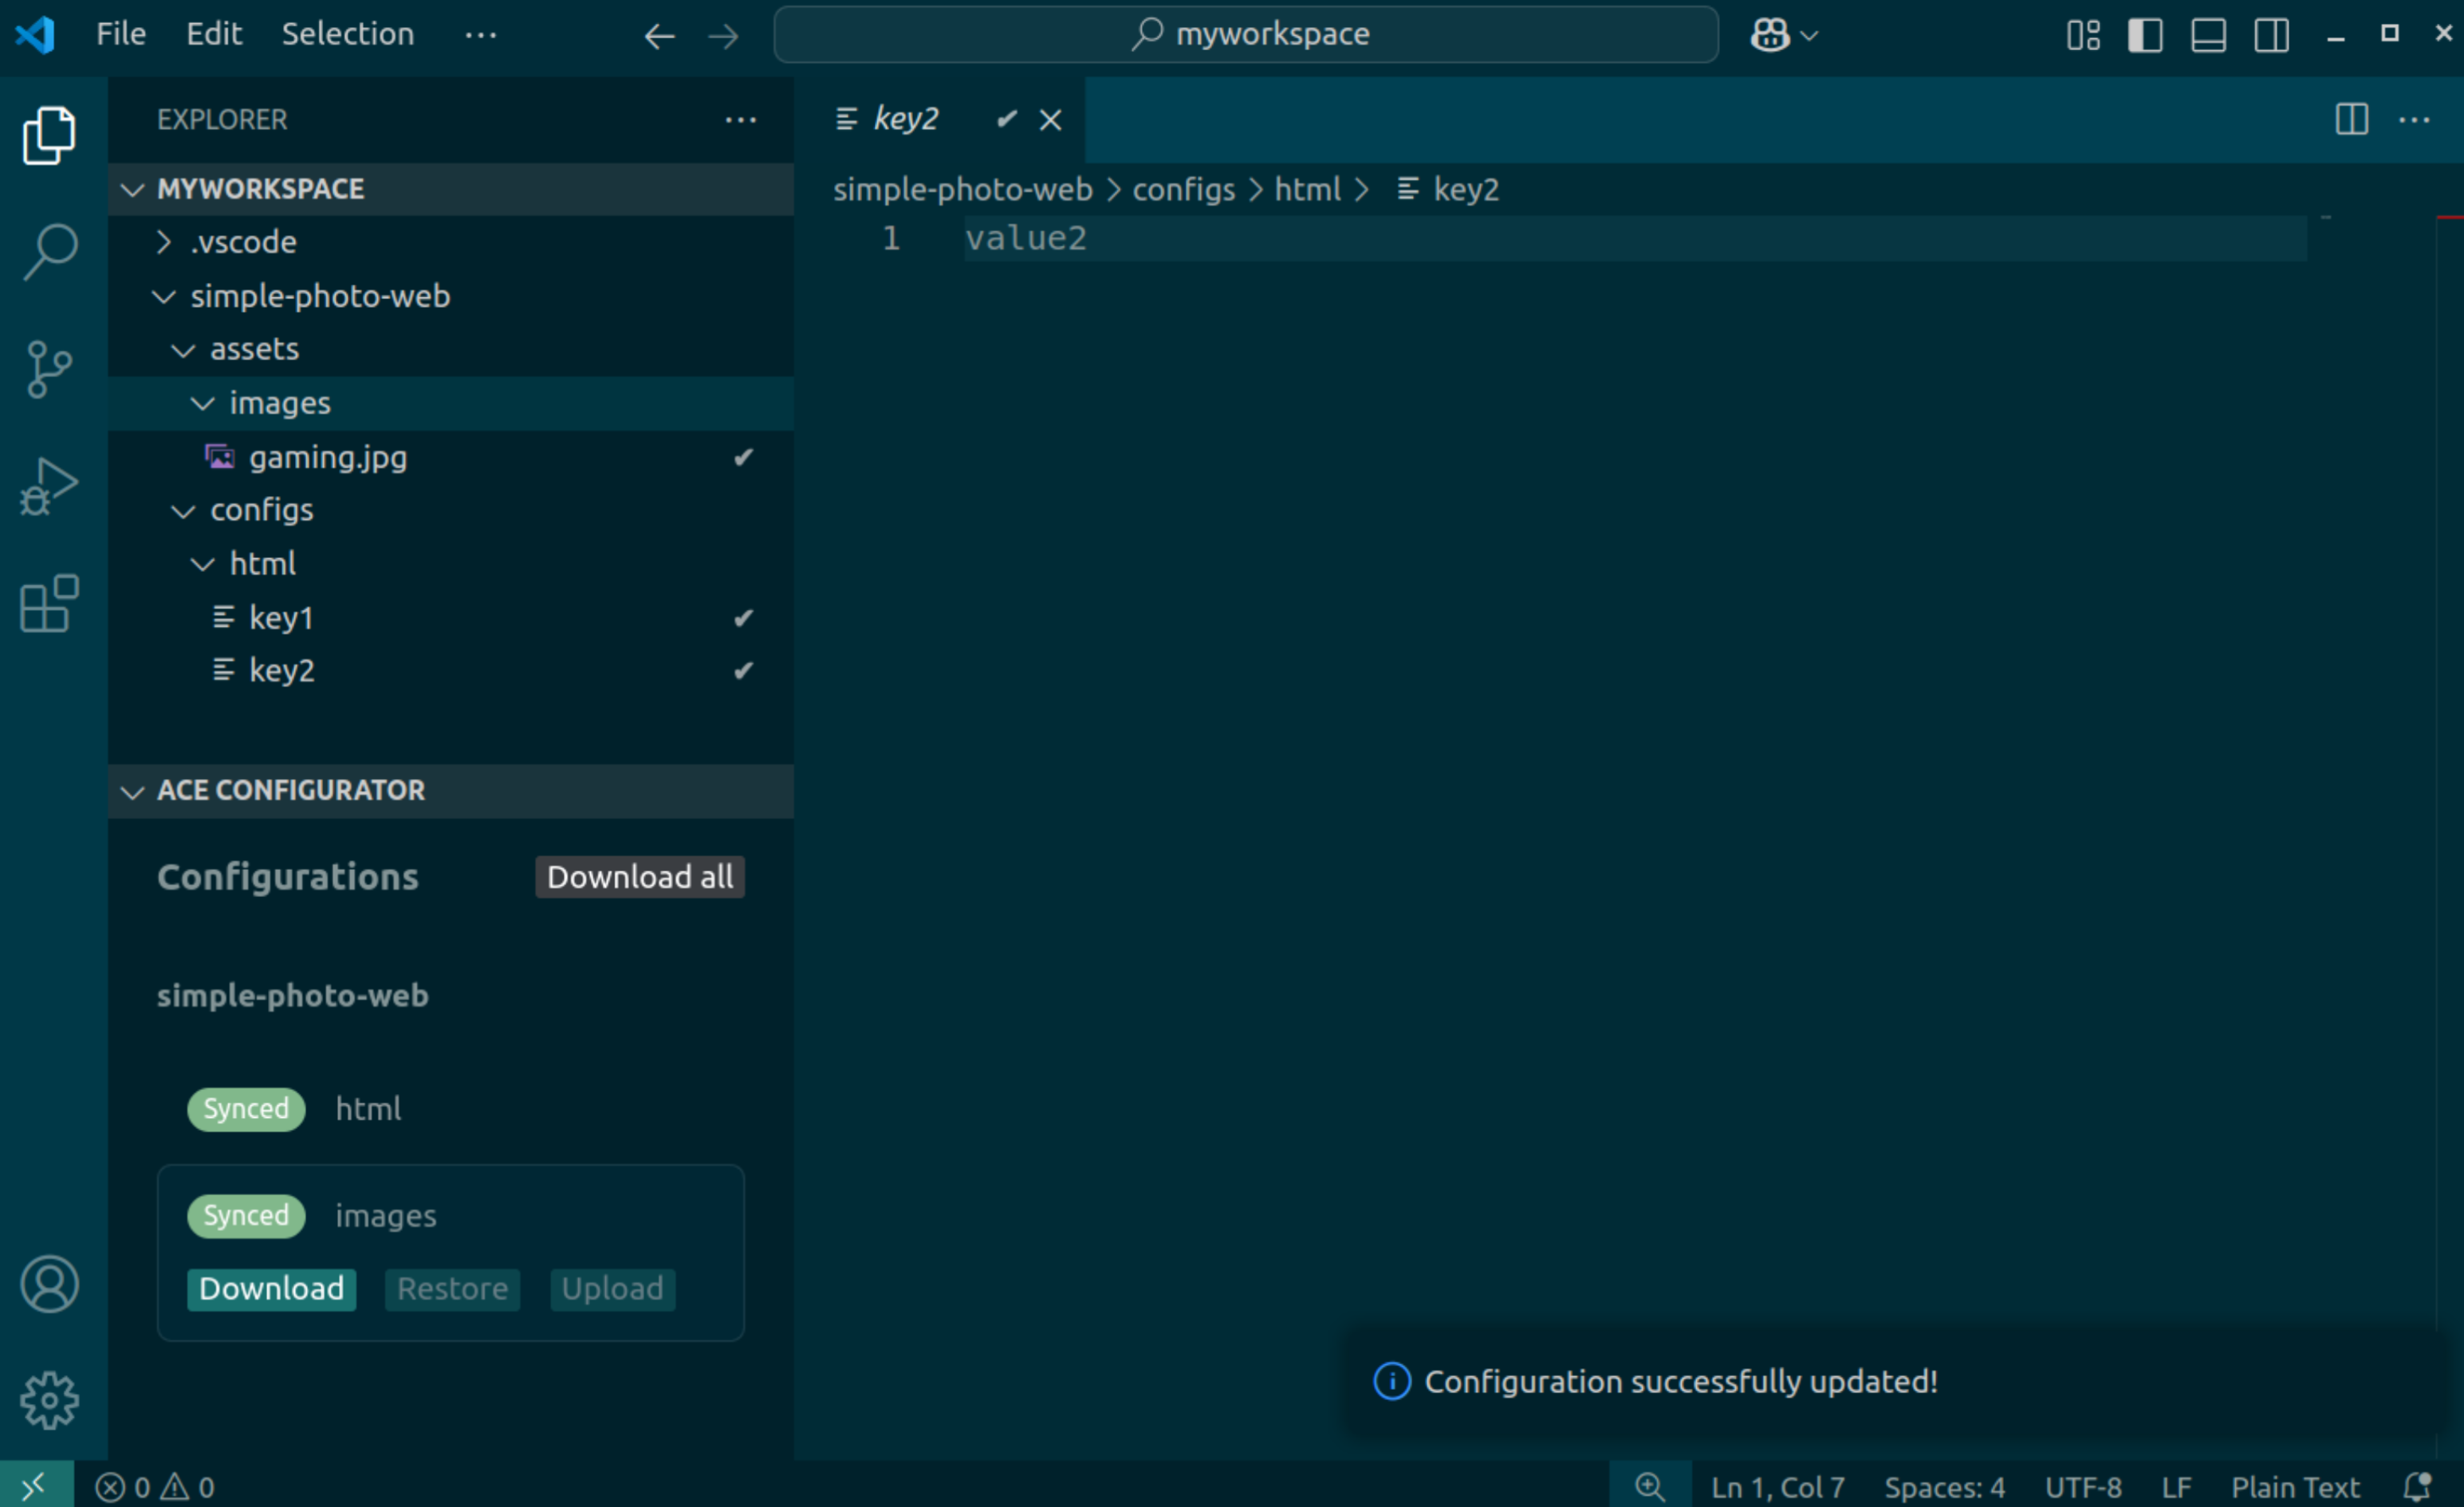The height and width of the screenshot is (1507, 2464).
Task: Click the checkmark on the key2 tab
Action: (x=1006, y=119)
